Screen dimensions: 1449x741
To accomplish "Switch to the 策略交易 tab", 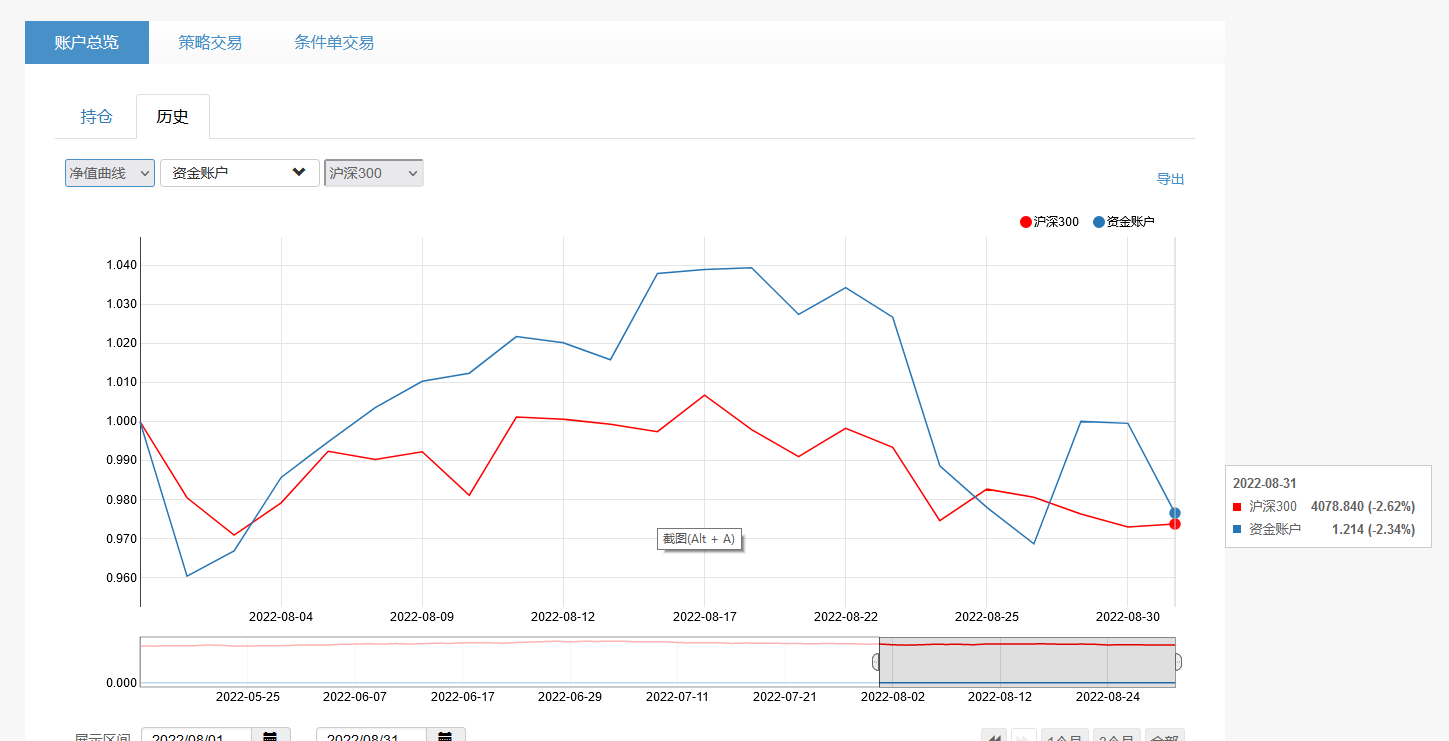I will [x=210, y=43].
